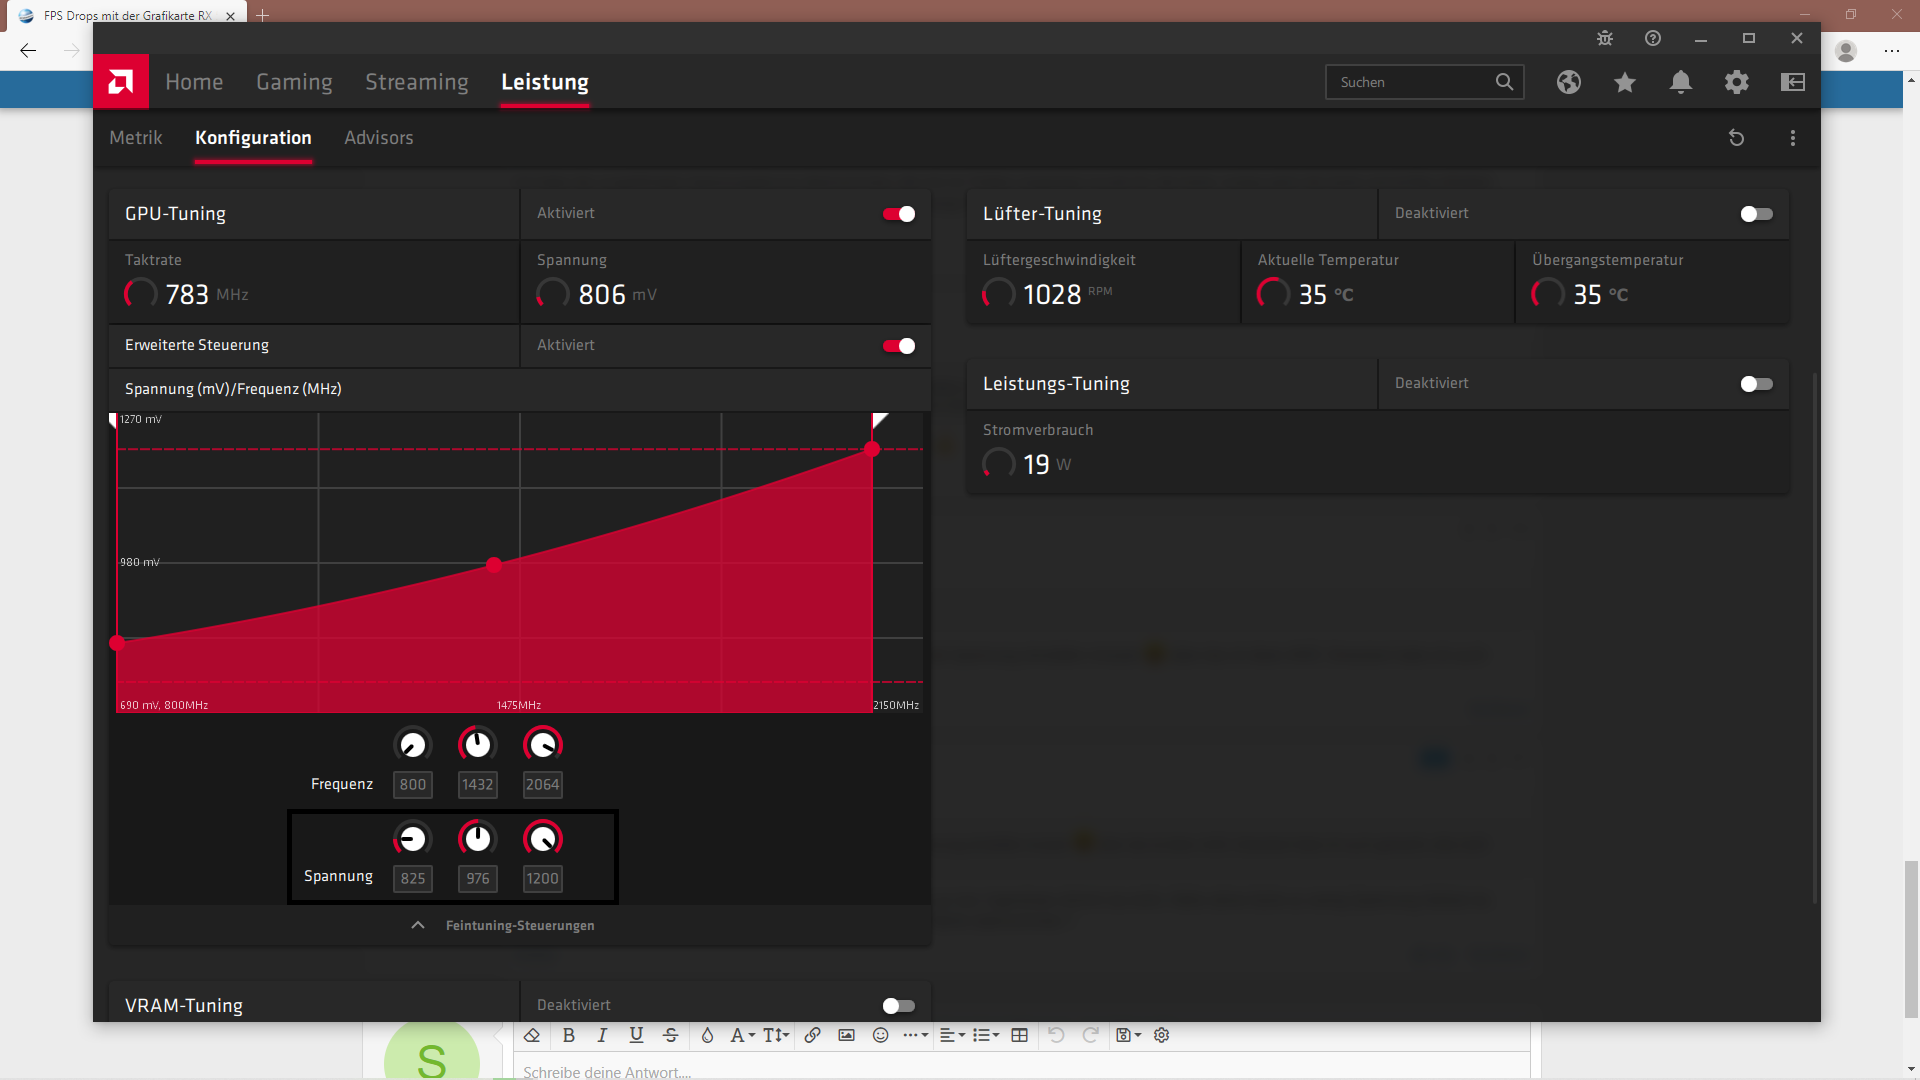Open the Advisors sub-tab
Viewport: 1920px width, 1080px height.
click(x=378, y=138)
